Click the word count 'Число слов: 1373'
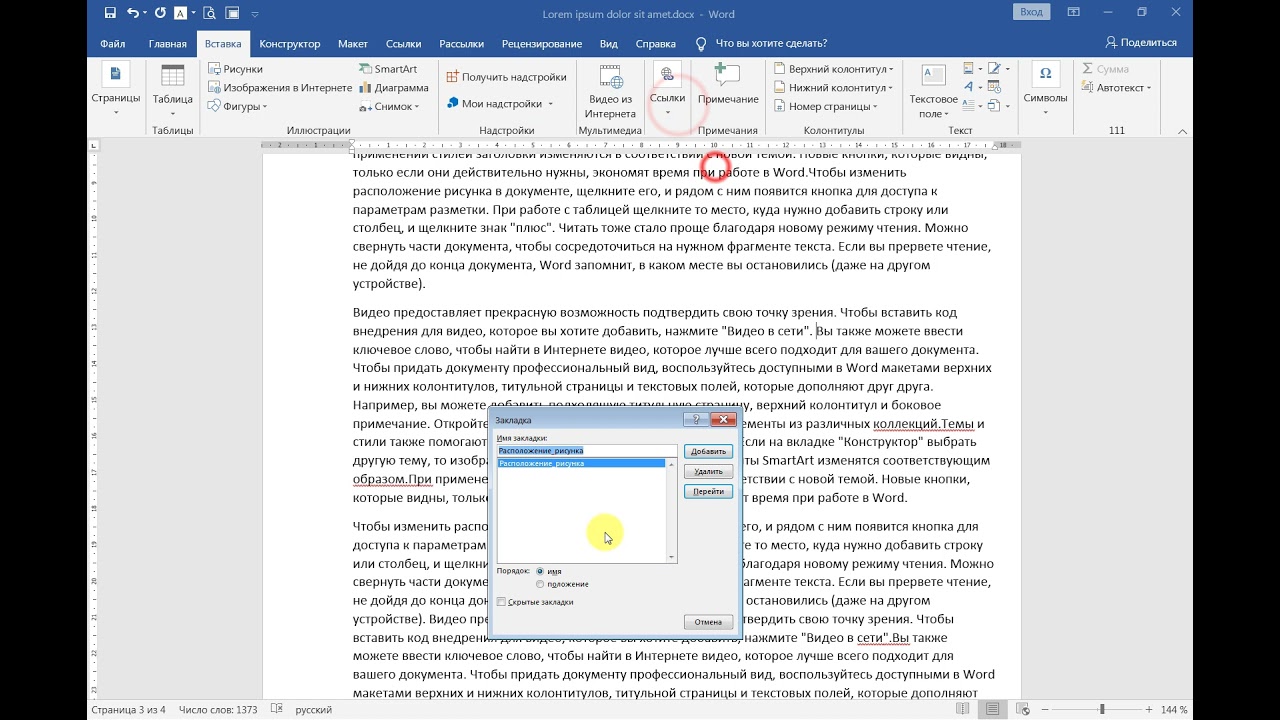 point(218,710)
